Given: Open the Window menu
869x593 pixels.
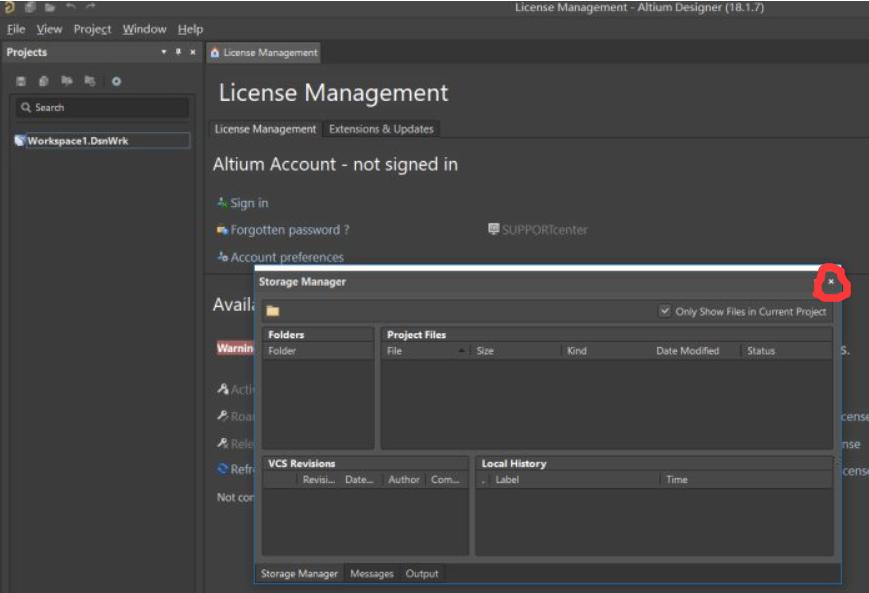Looking at the screenshot, I should coord(144,29).
